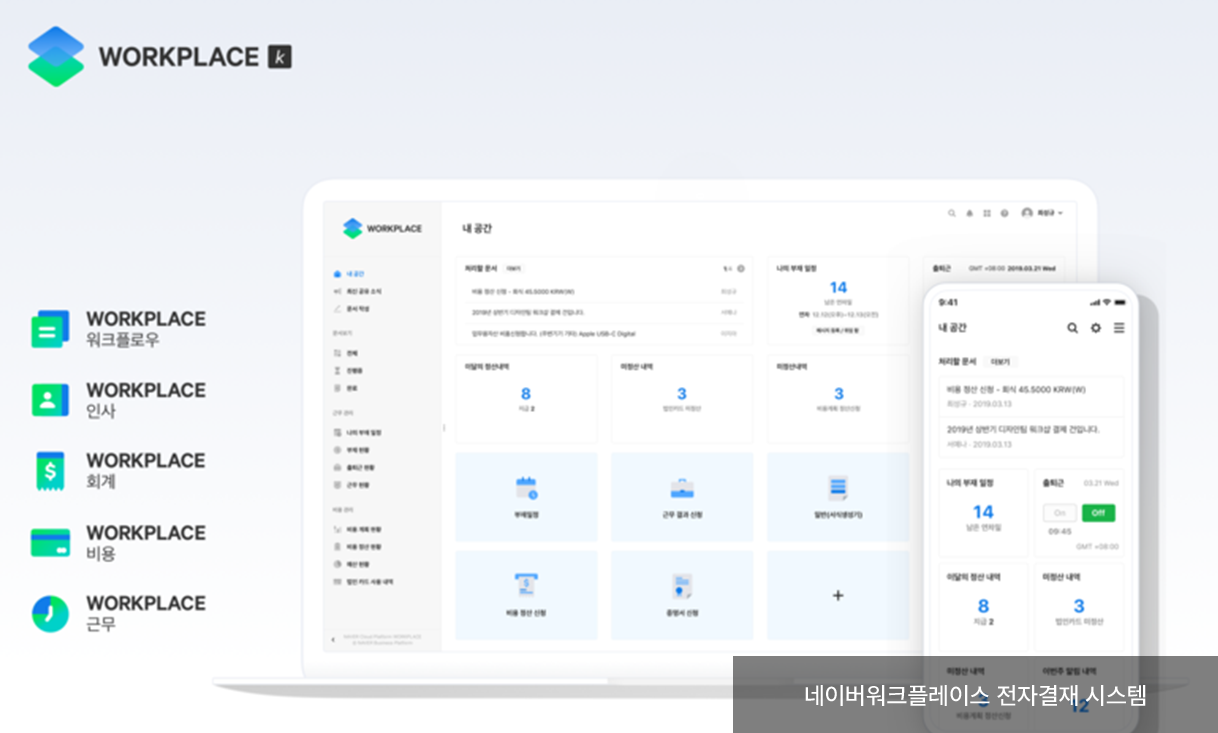Select 전체 in the laptop sidebar
The height and width of the screenshot is (733, 1218).
coord(346,353)
